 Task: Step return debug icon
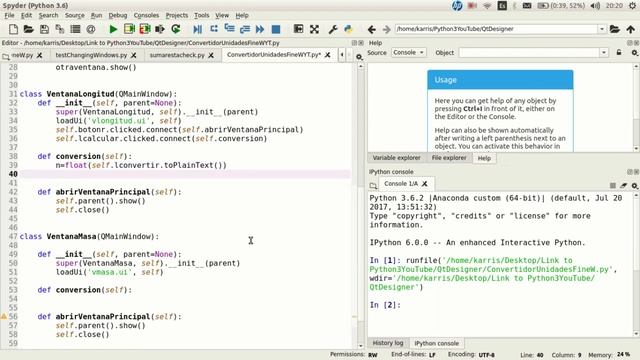(245, 29)
